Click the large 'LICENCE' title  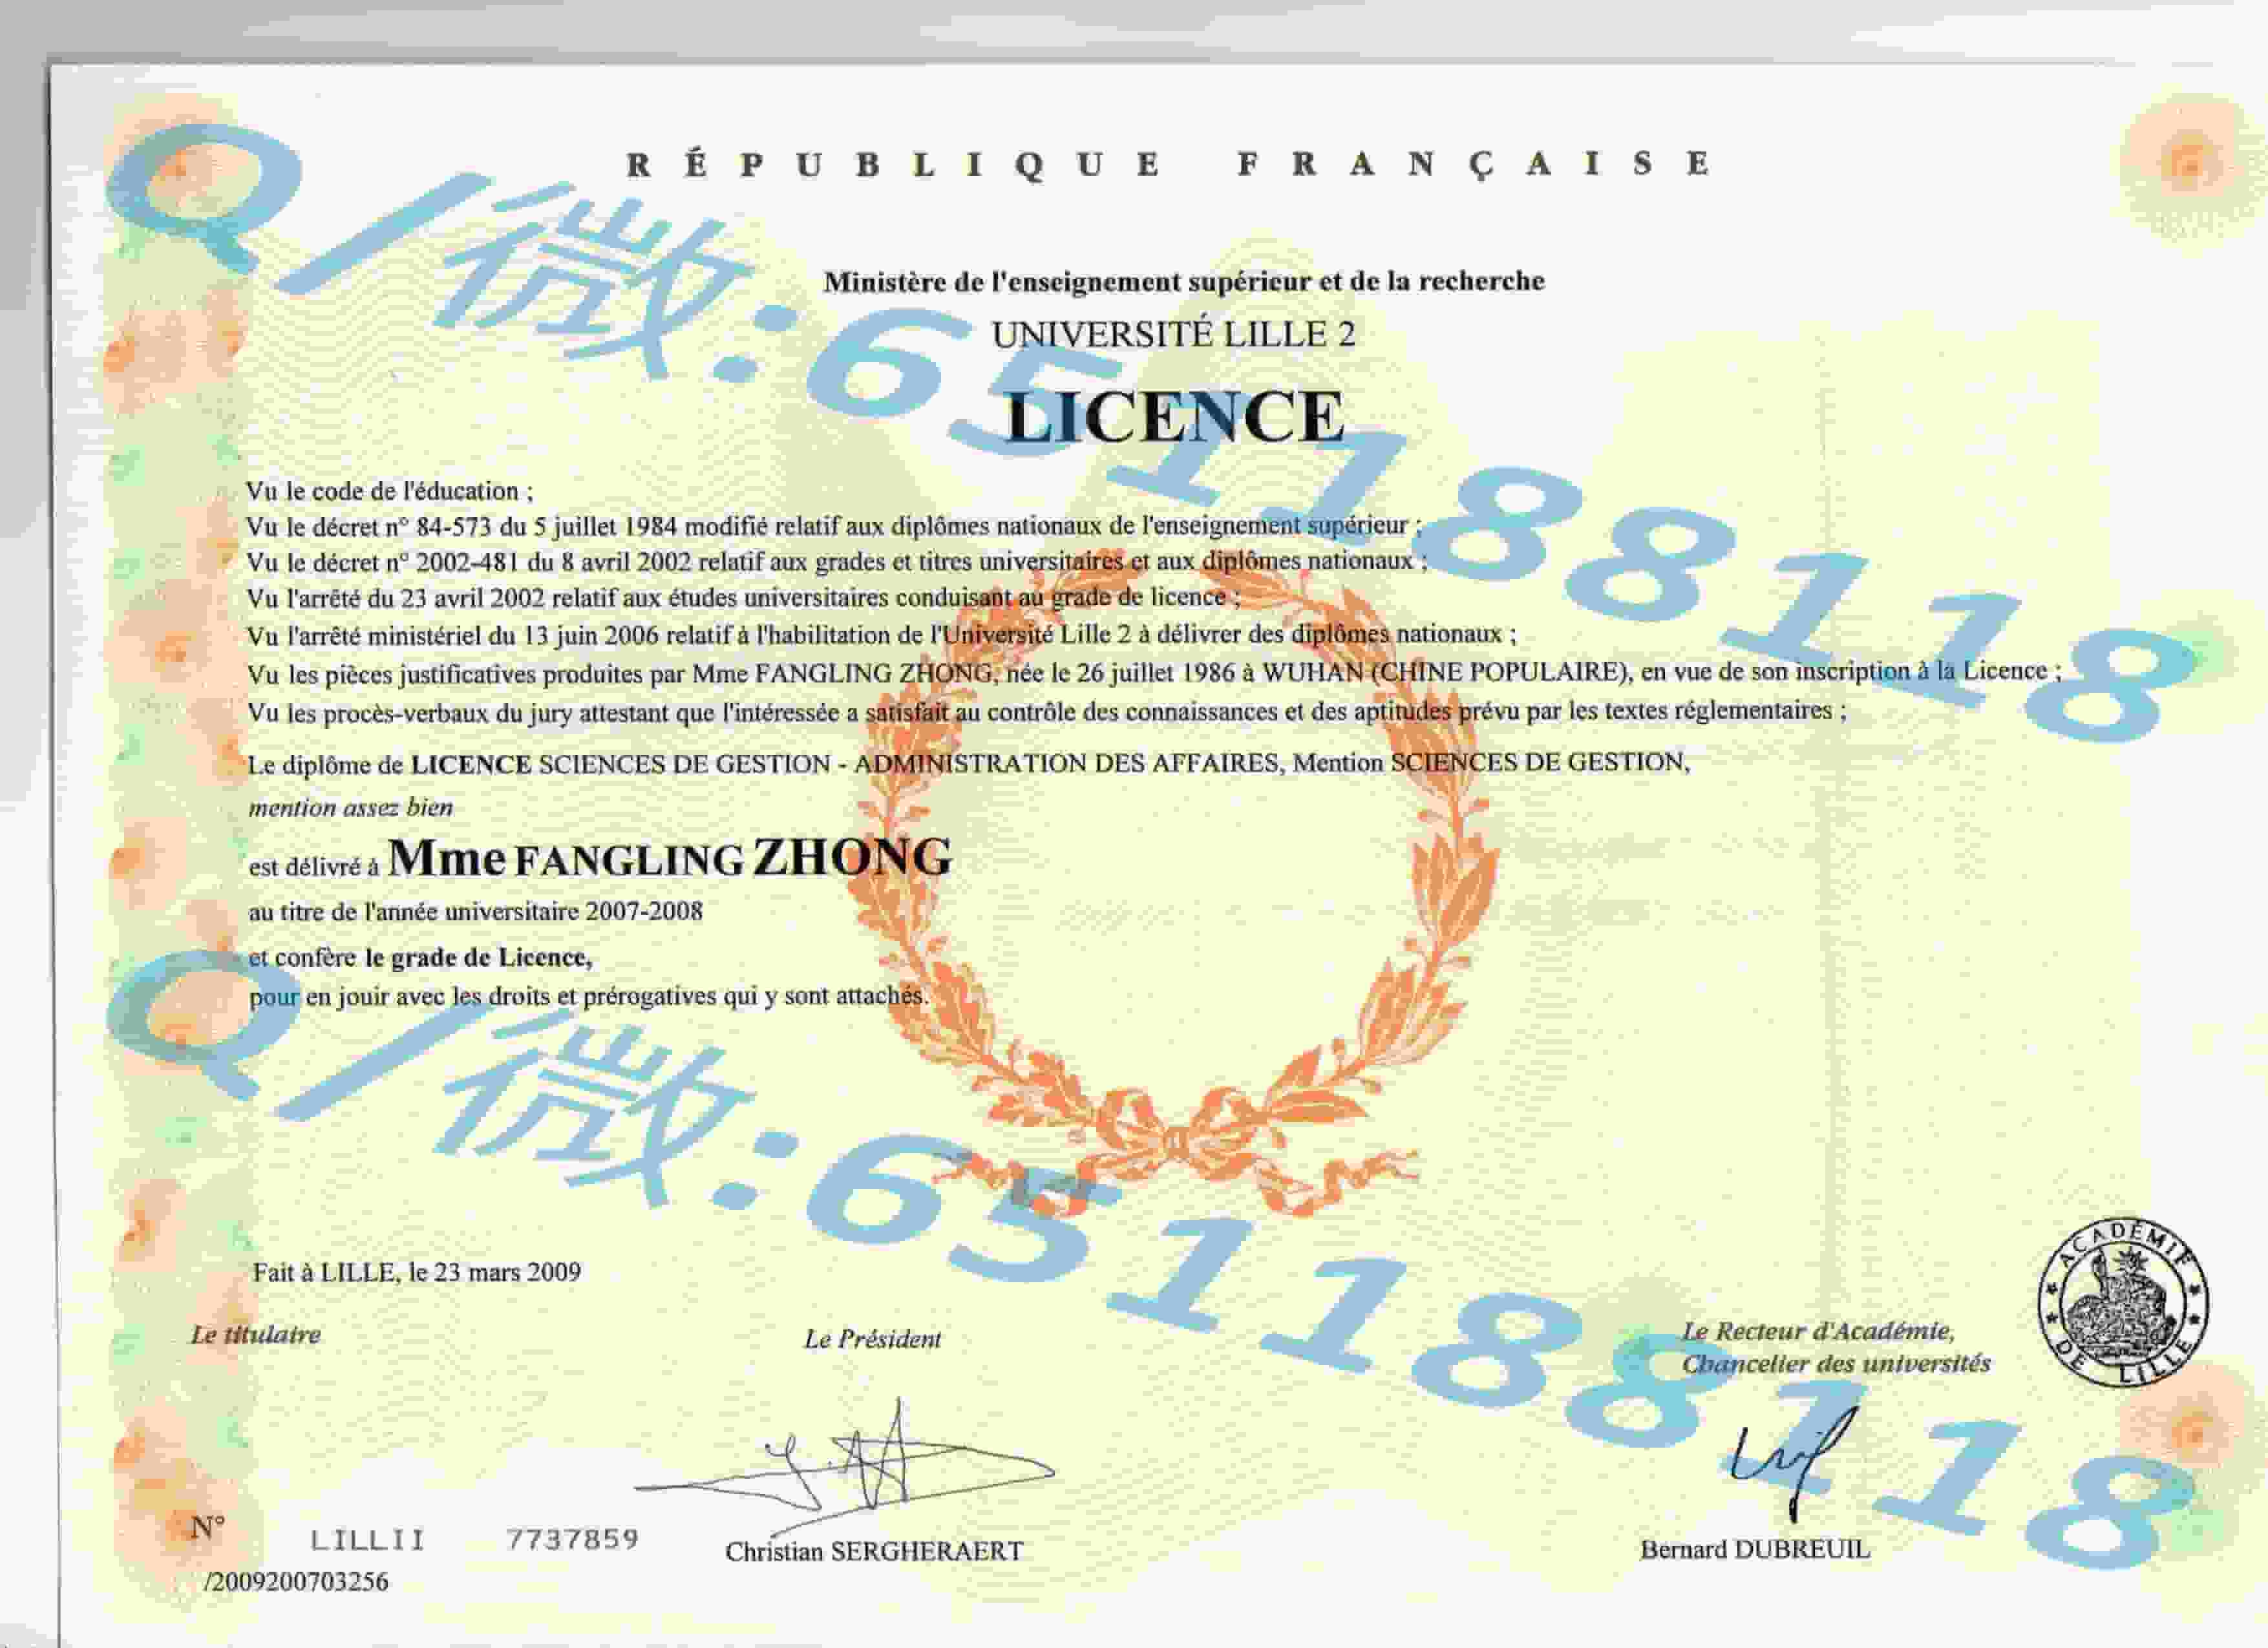pyautogui.click(x=1175, y=416)
